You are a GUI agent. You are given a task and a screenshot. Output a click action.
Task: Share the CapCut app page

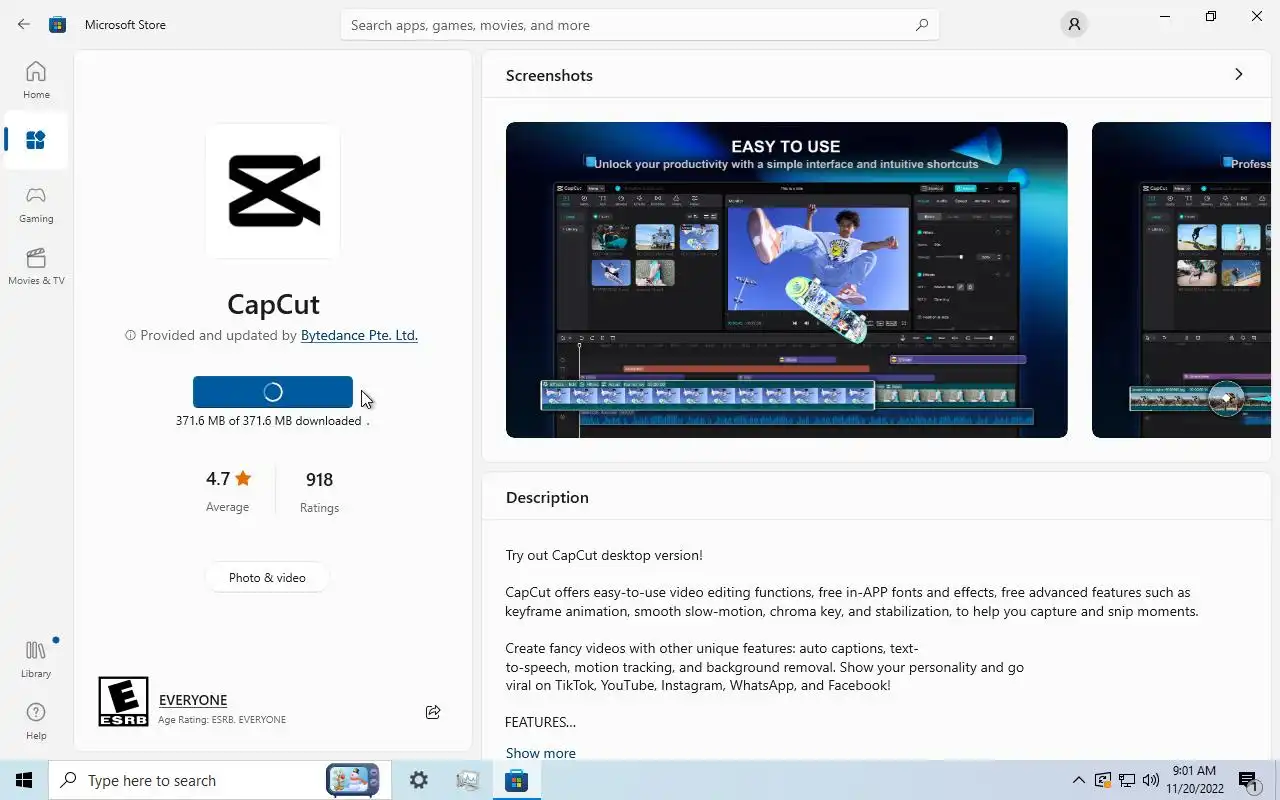coord(433,712)
